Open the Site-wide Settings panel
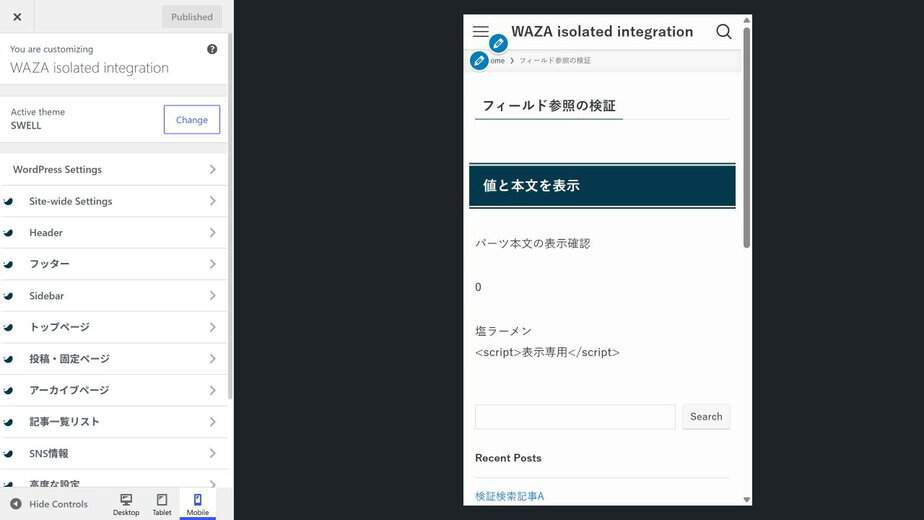 pyautogui.click(x=113, y=202)
